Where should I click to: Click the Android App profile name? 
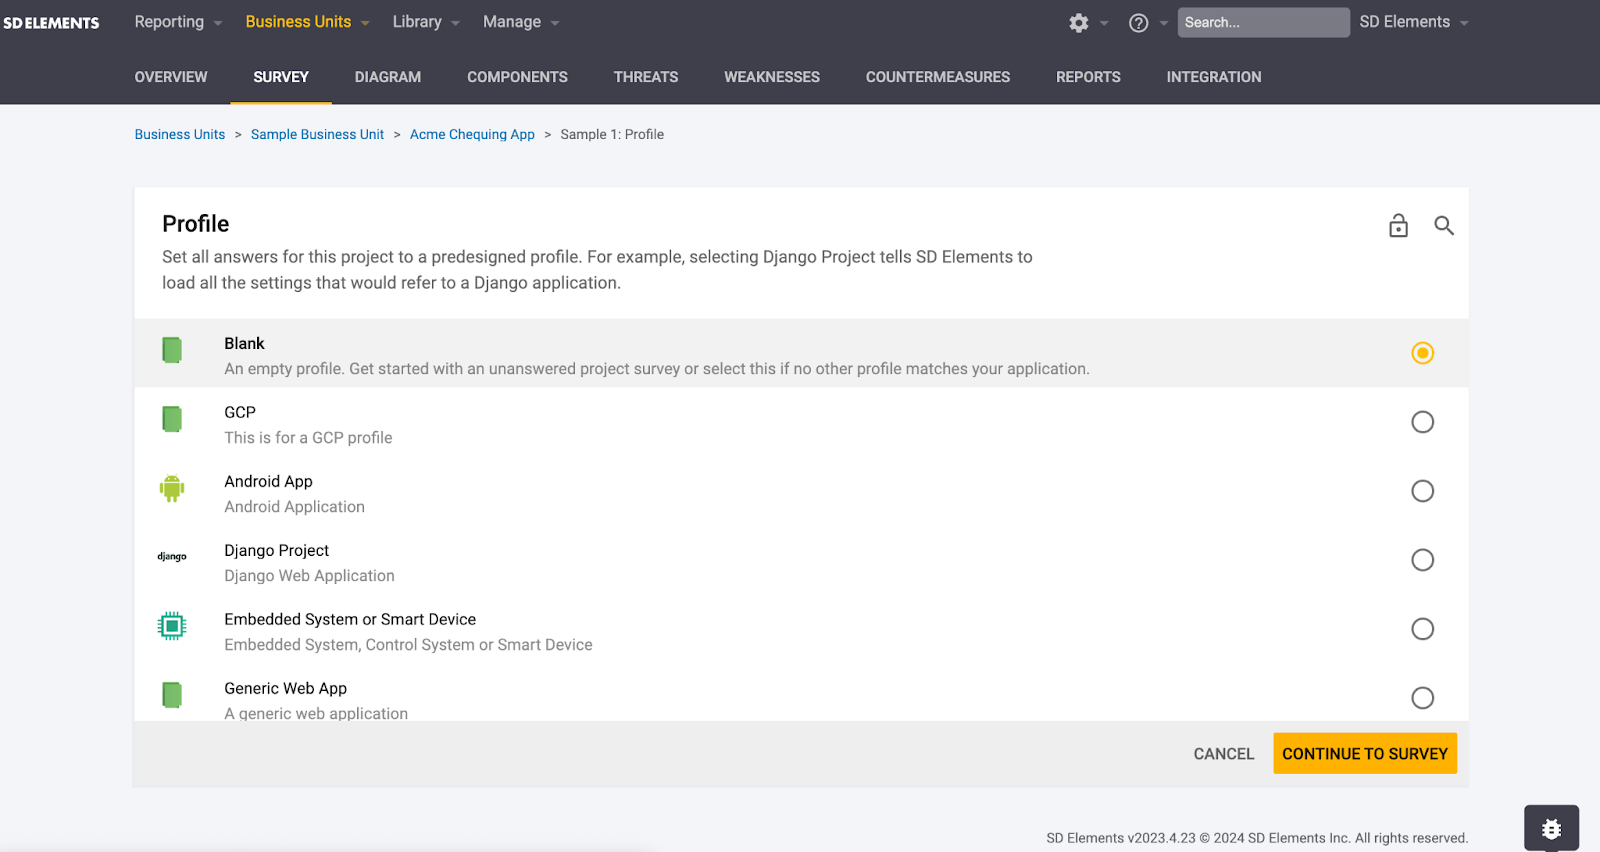[269, 481]
